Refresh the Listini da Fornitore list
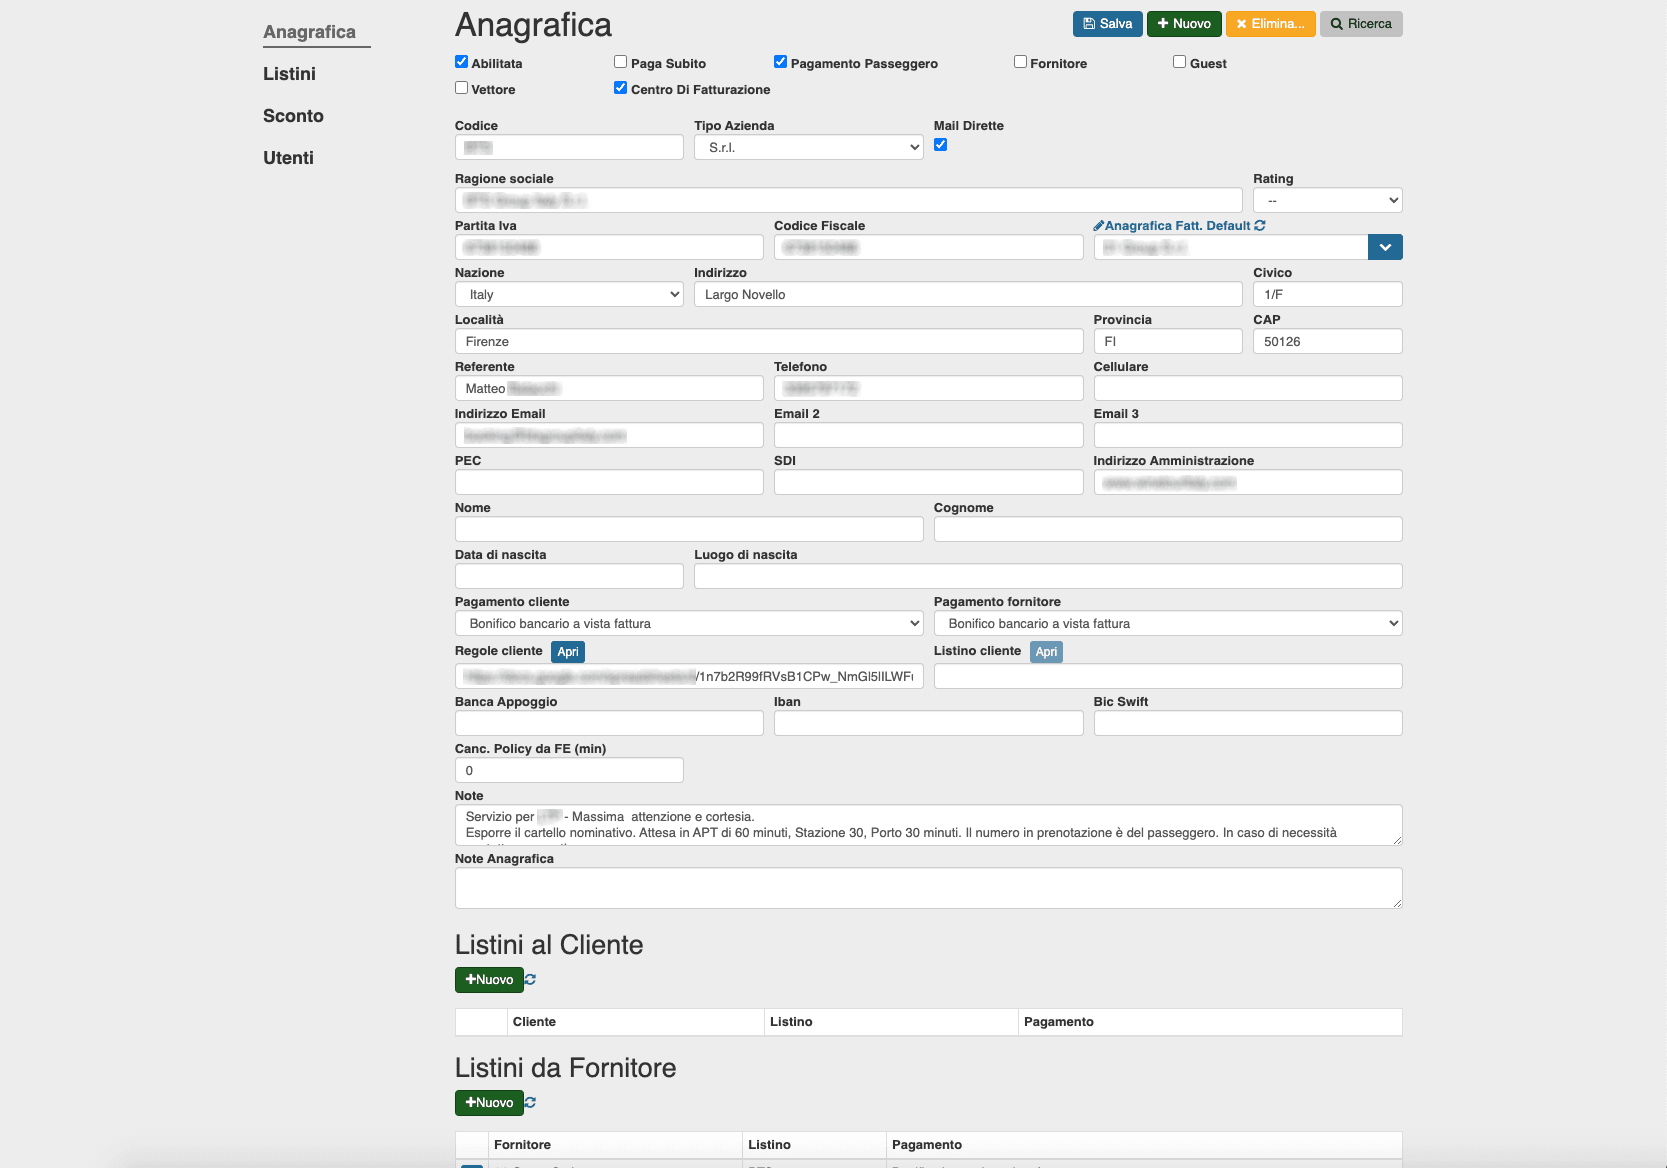The width and height of the screenshot is (1667, 1168). pyautogui.click(x=530, y=1103)
